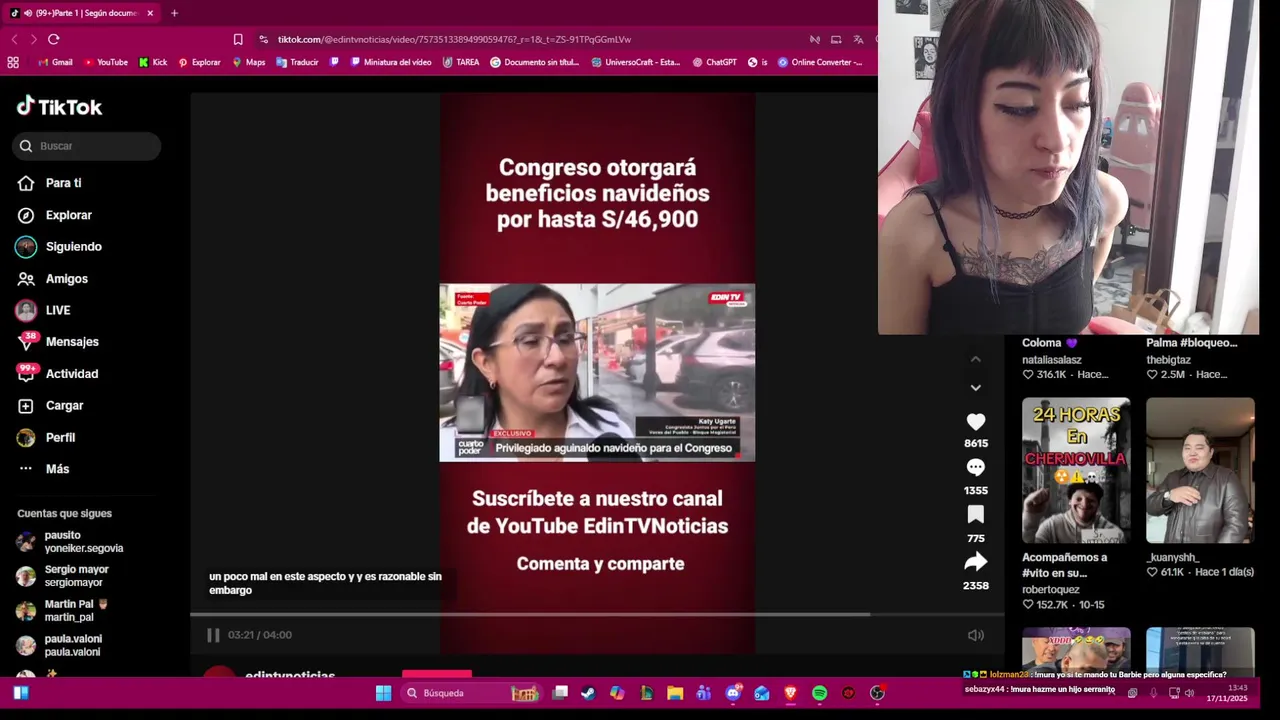Open nataliasalasz username
This screenshot has width=1280, height=720.
pyautogui.click(x=1052, y=360)
